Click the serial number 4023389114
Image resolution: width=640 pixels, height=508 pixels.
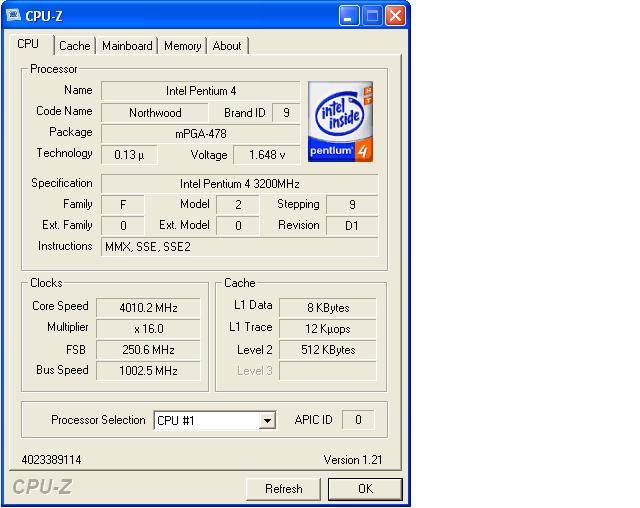coord(51,460)
